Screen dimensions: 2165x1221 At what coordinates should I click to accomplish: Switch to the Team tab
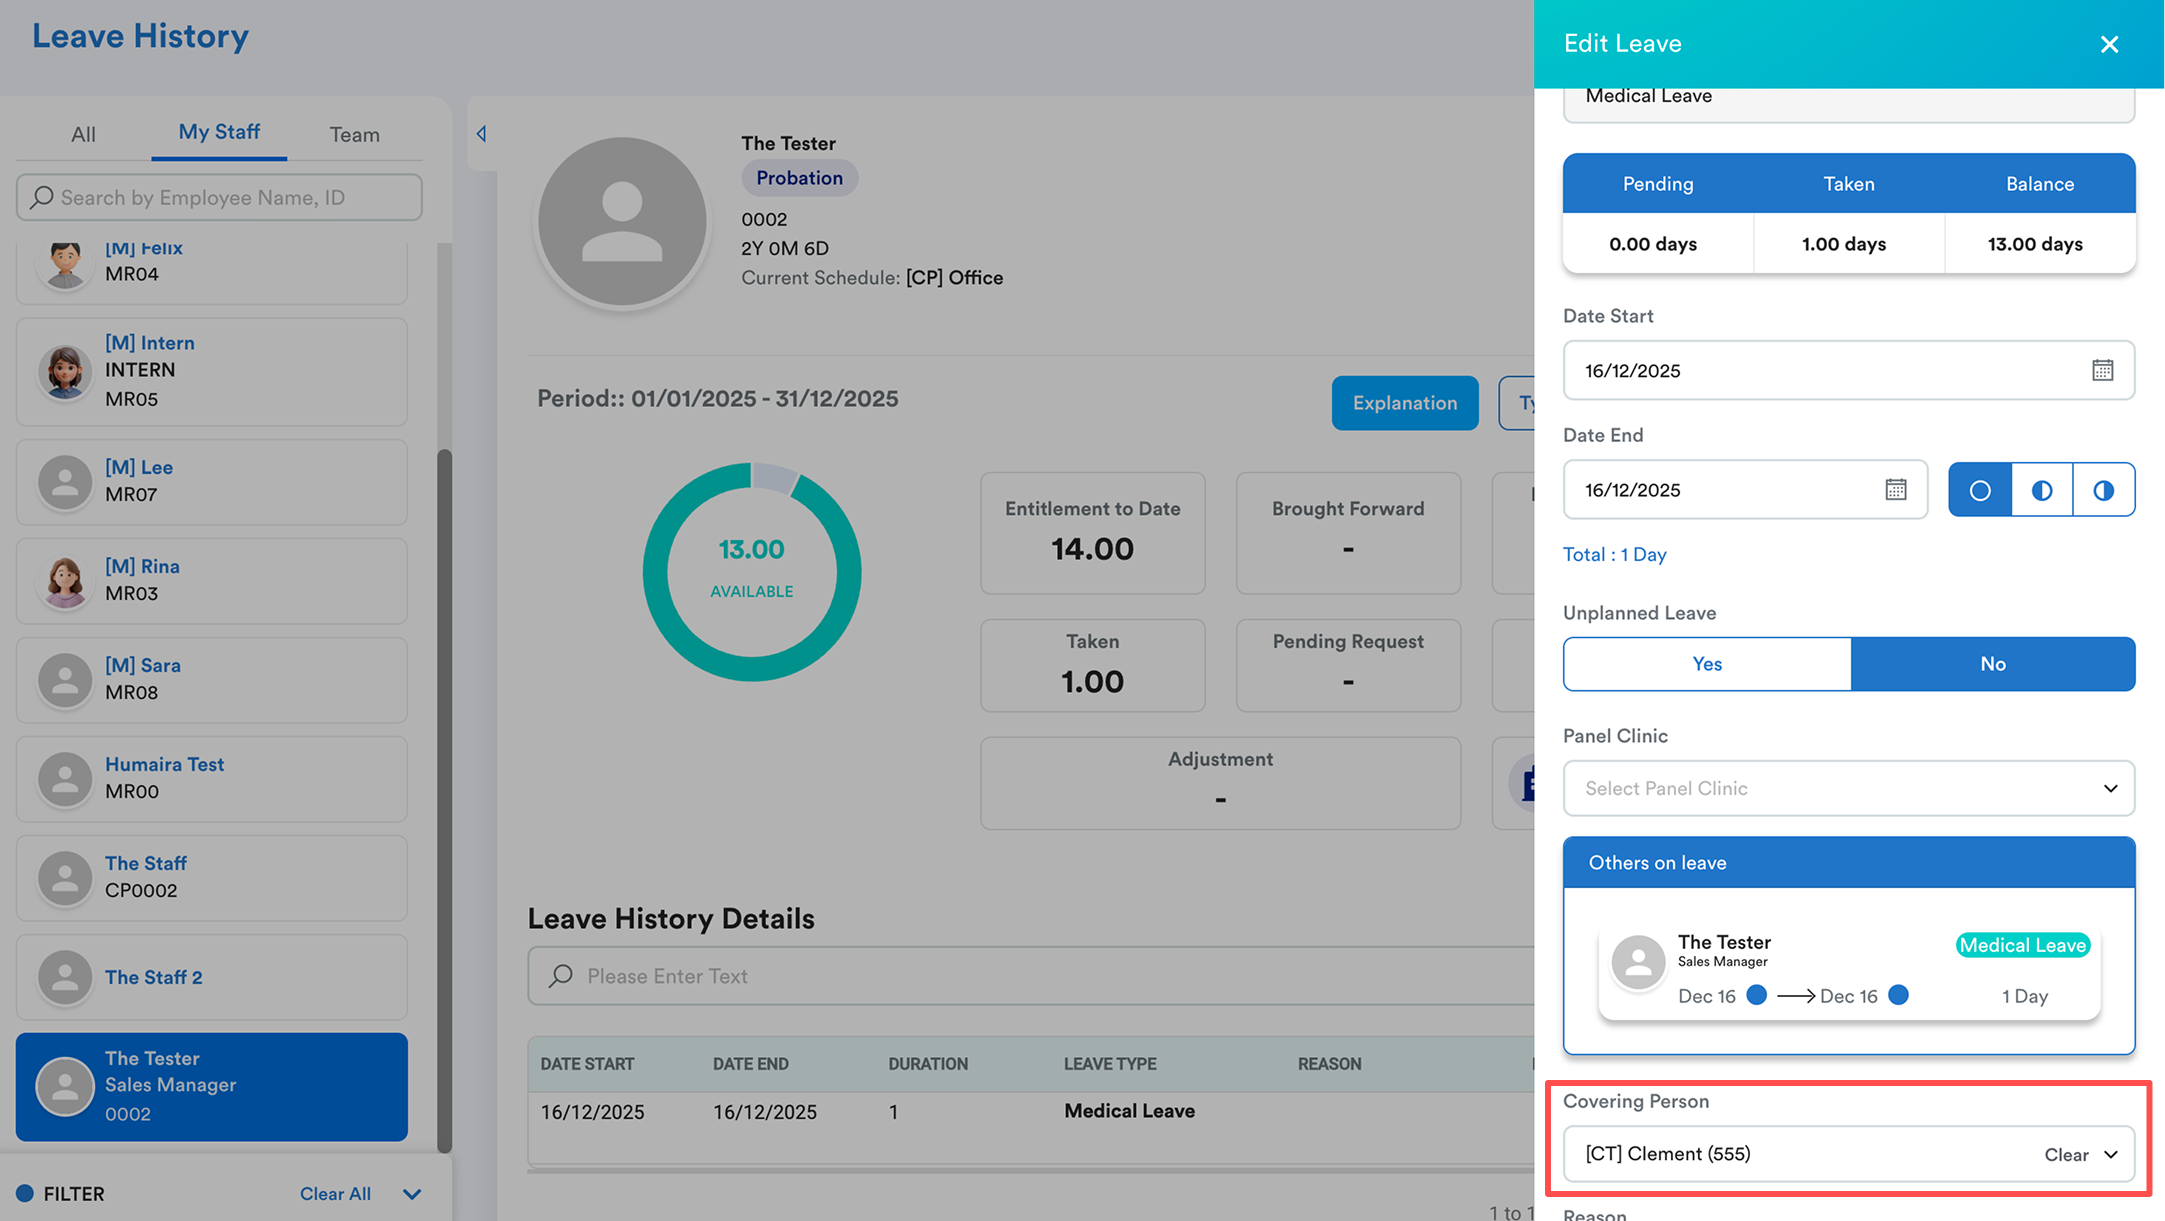pos(354,134)
